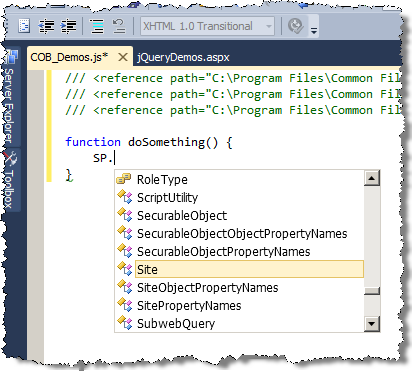Click the decrease indent toolbar icon
The height and width of the screenshot is (371, 412).
coord(46,26)
